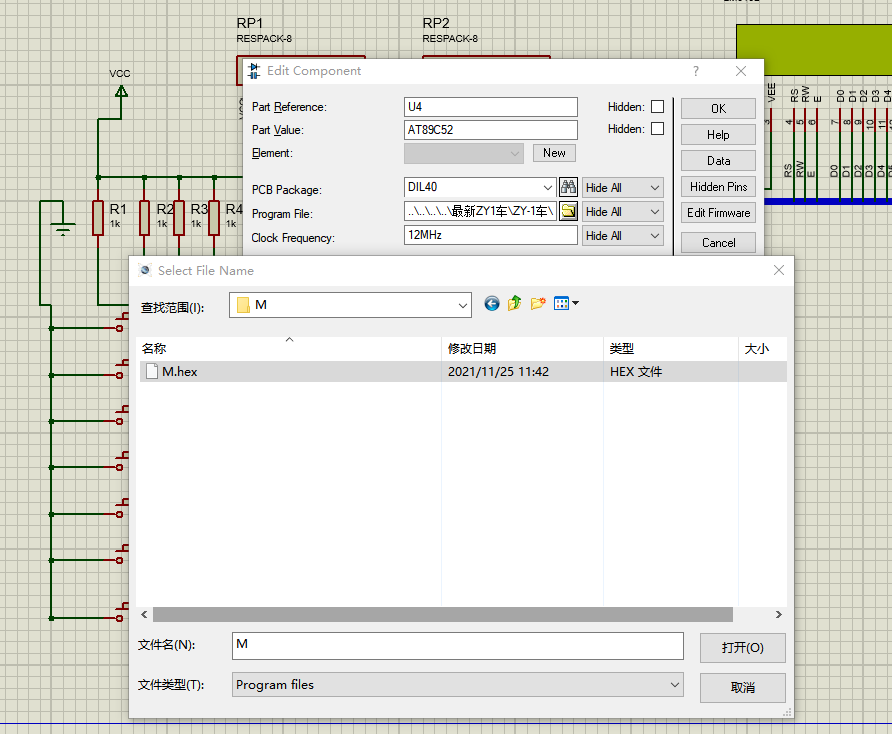Click the scroll right arrow in file list

(x=779, y=615)
